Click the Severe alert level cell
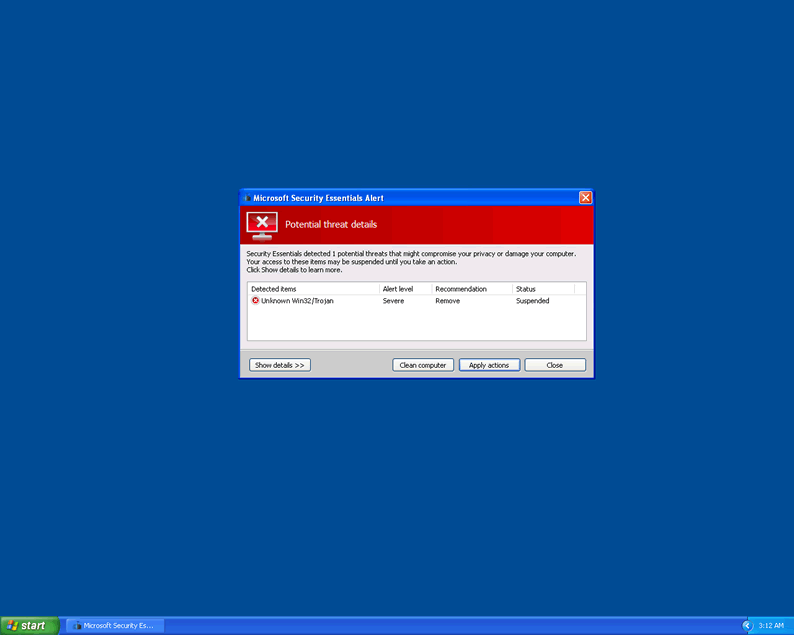This screenshot has height=635, width=794. point(394,301)
